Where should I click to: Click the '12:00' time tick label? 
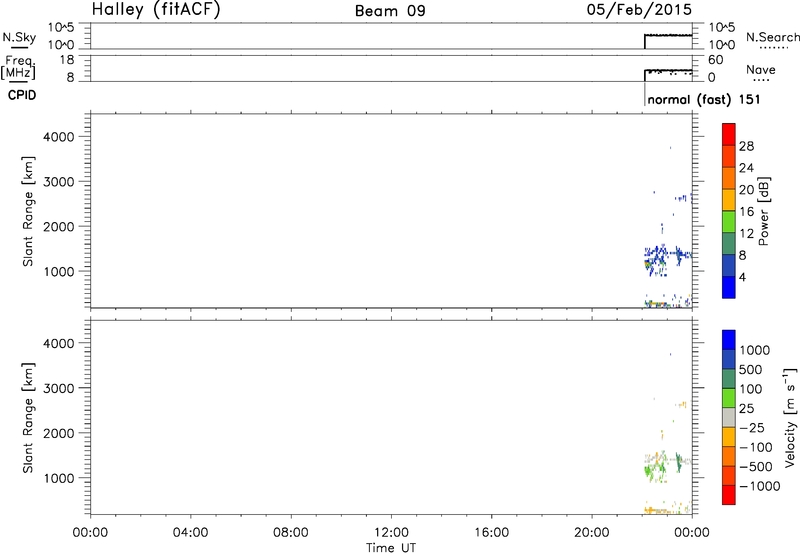391,532
